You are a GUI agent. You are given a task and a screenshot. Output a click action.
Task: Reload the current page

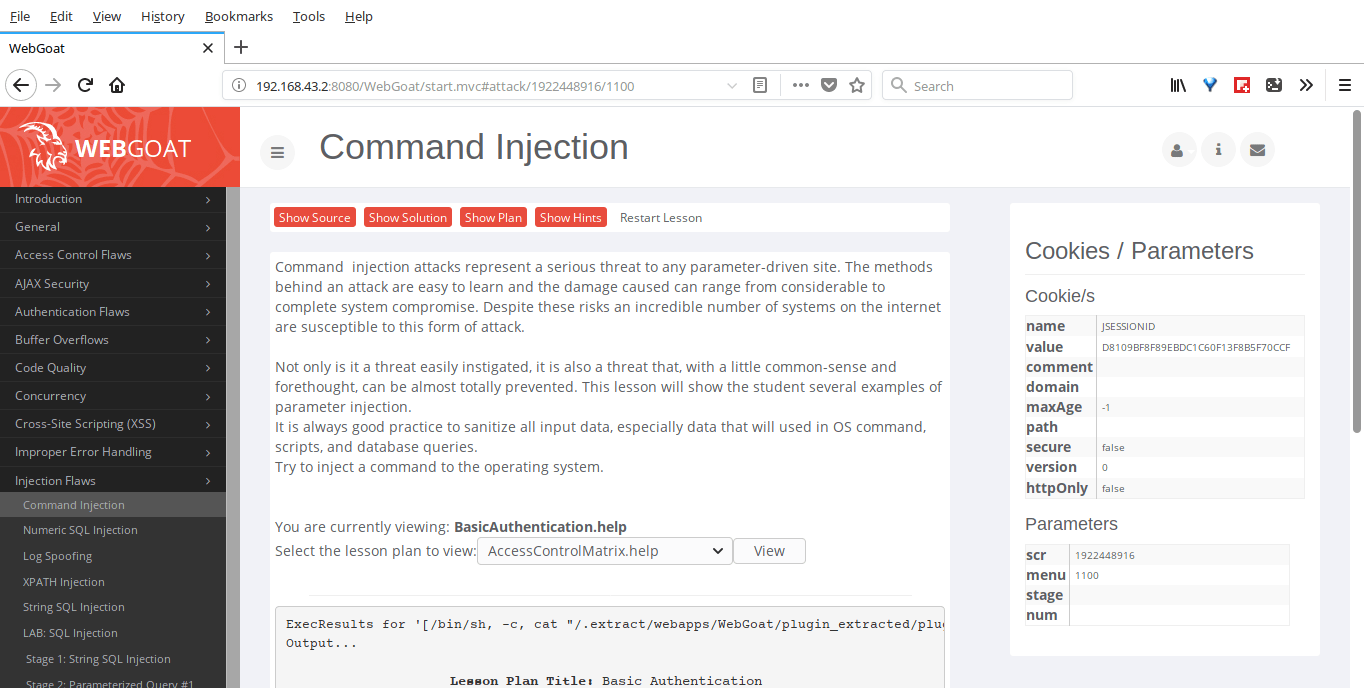coord(85,86)
